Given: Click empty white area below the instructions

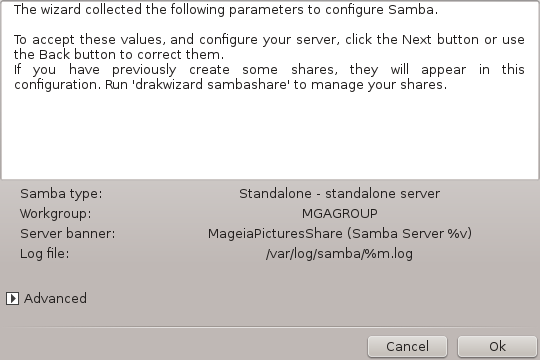Looking at the screenshot, I should point(270,138).
